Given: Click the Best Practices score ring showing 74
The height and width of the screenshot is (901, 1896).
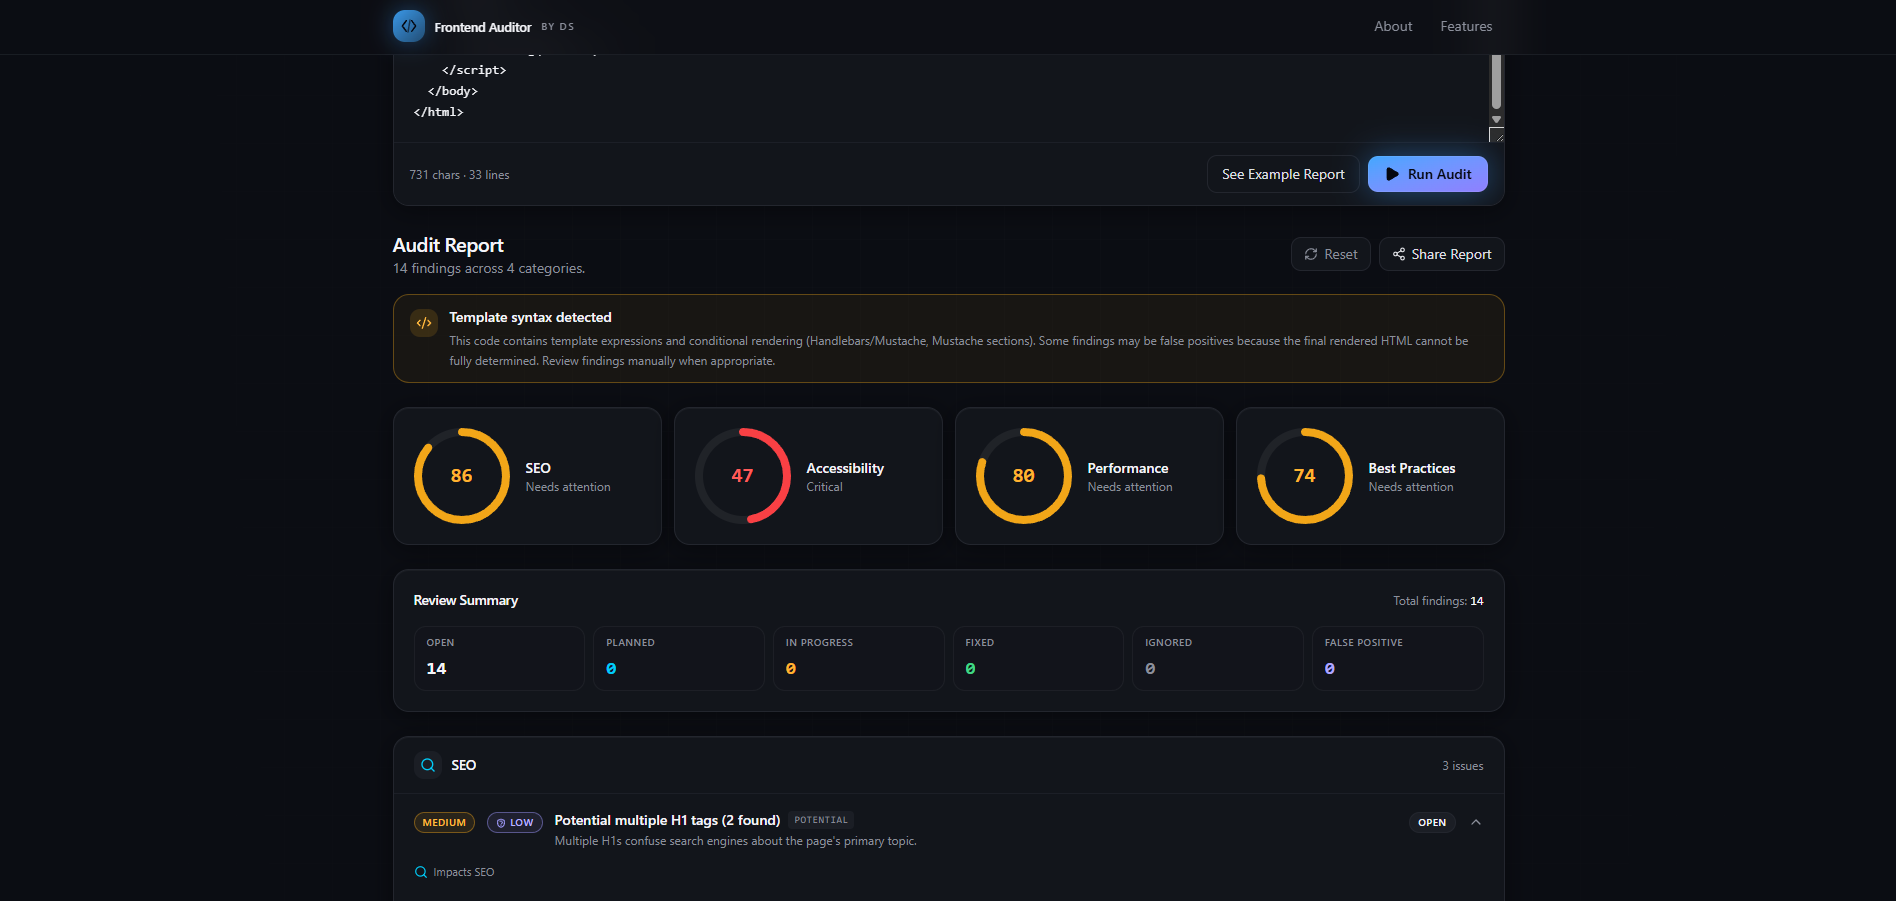Looking at the screenshot, I should coord(1305,476).
